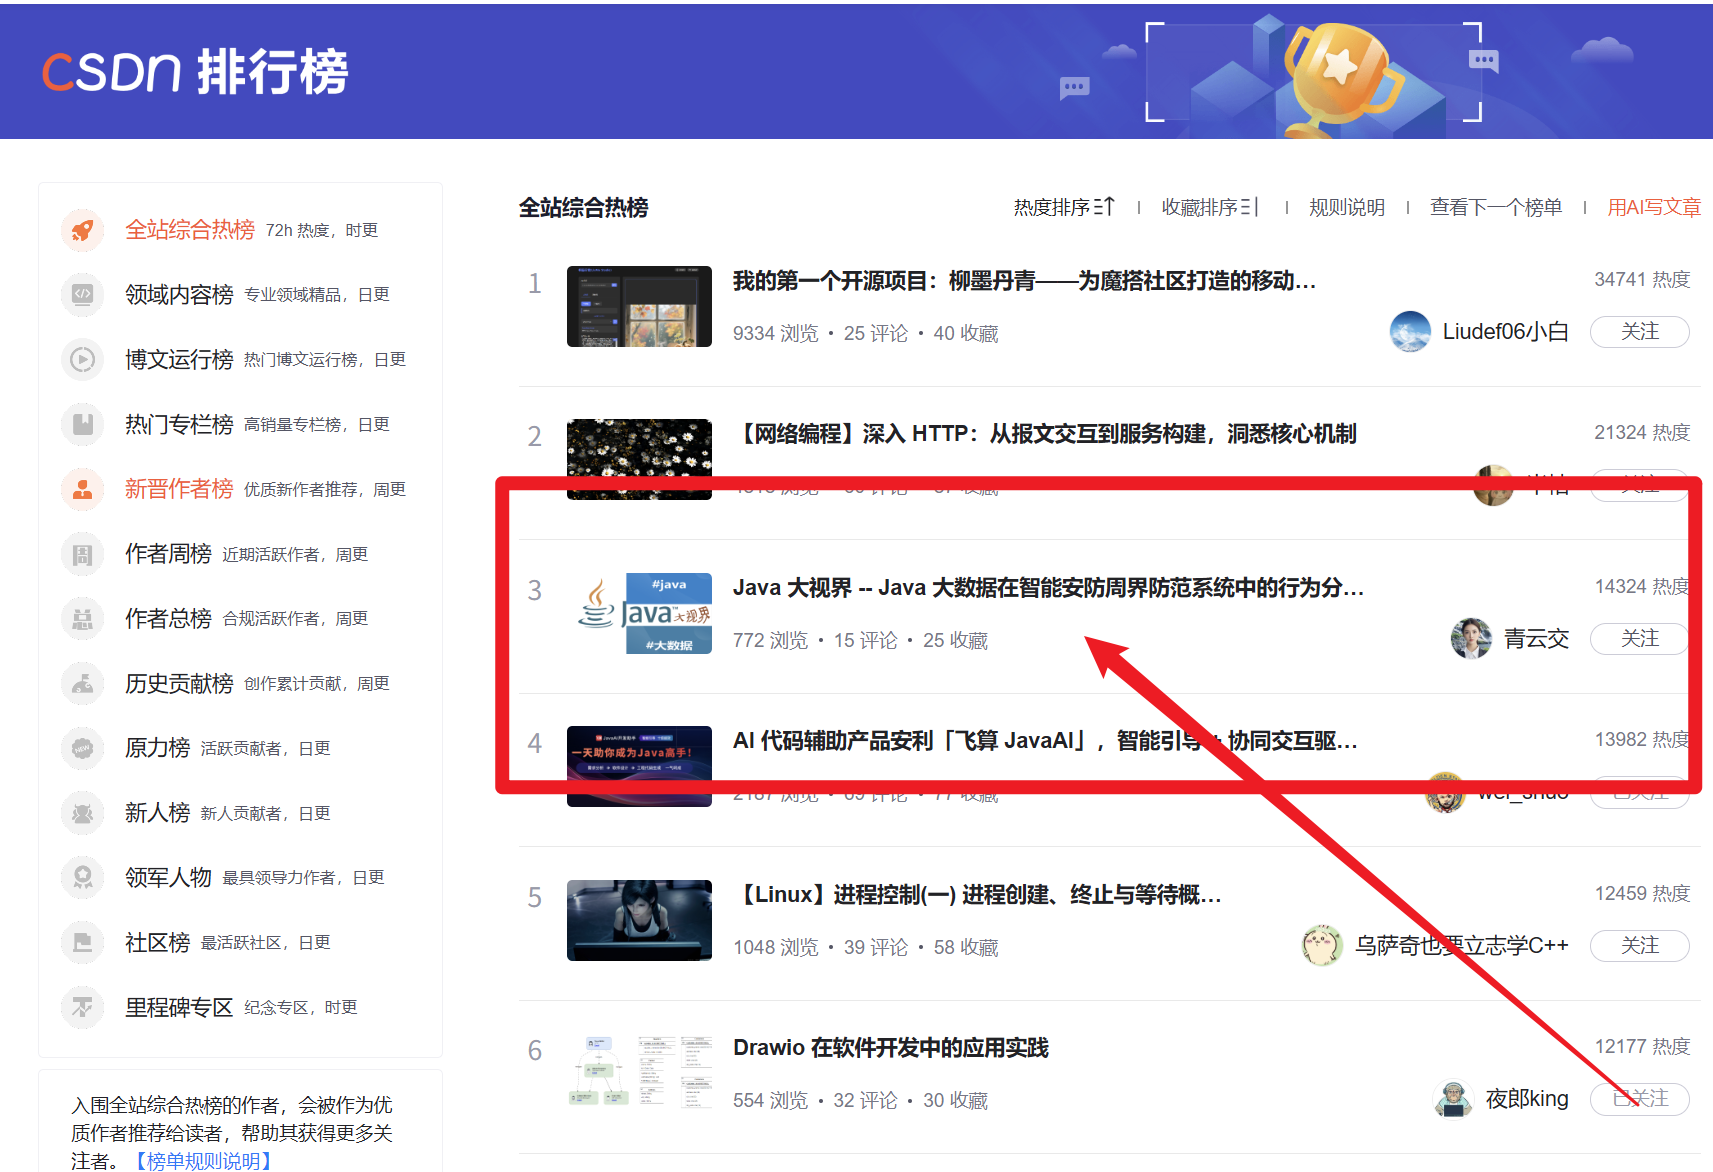Screen dimensions: 1713x1172
Task: Click author name 青云交
Action: [x=1536, y=638]
